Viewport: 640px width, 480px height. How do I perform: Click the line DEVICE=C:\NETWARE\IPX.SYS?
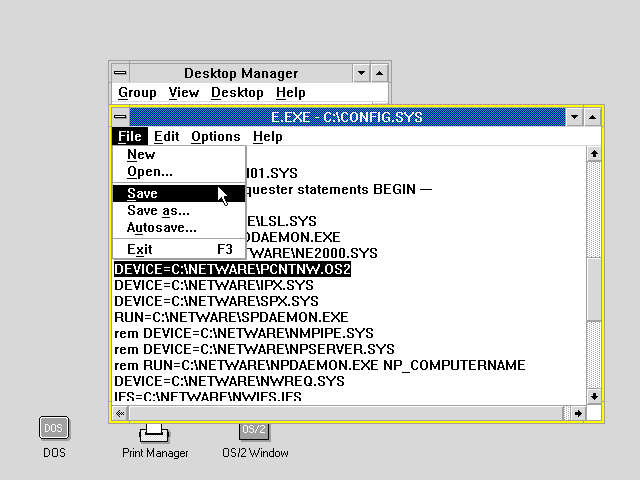214,285
